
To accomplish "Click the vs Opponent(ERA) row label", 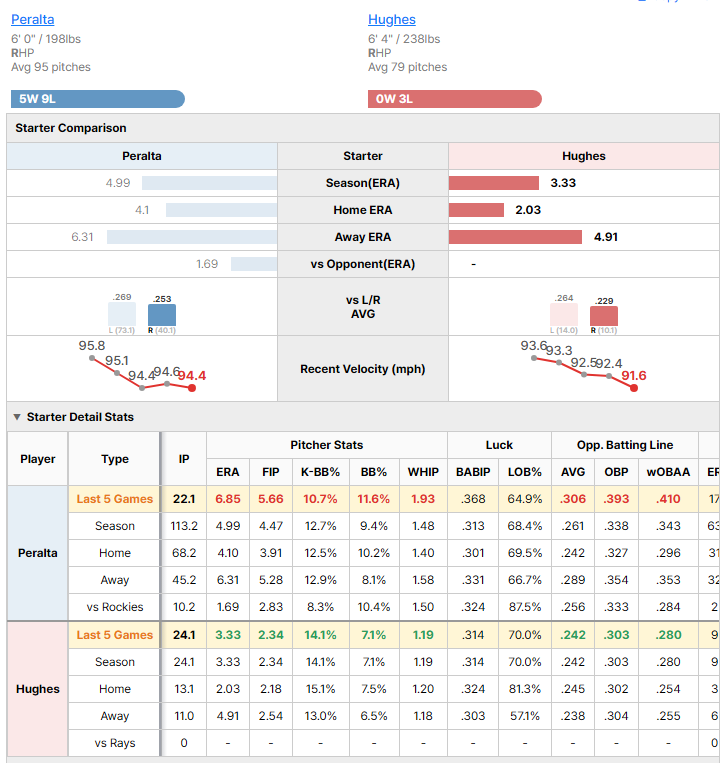I will pyautogui.click(x=363, y=264).
